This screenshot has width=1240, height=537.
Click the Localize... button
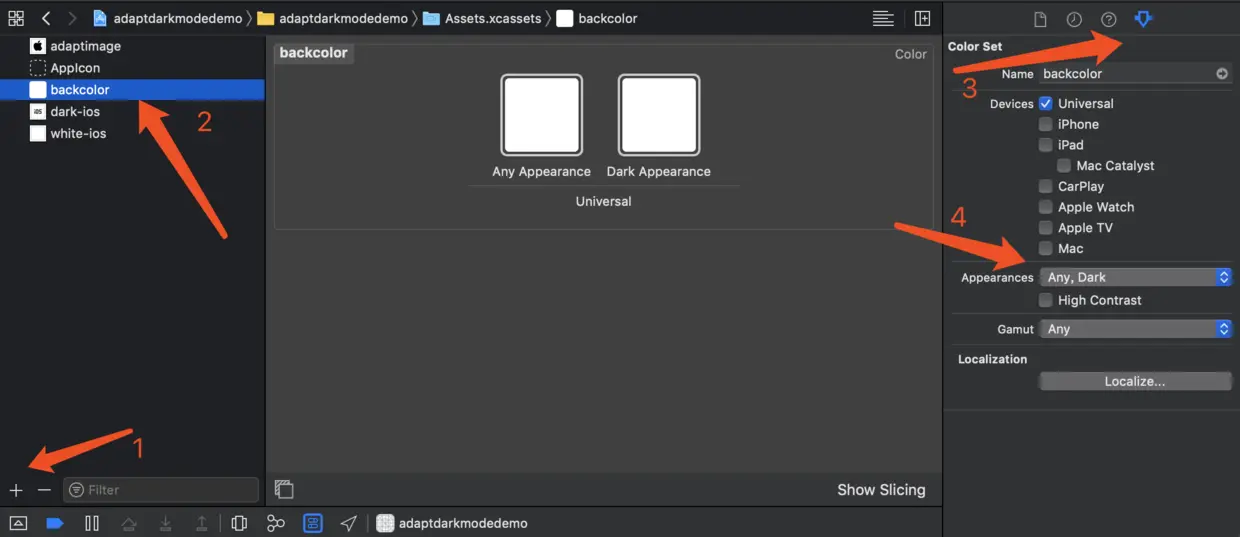tap(1135, 381)
